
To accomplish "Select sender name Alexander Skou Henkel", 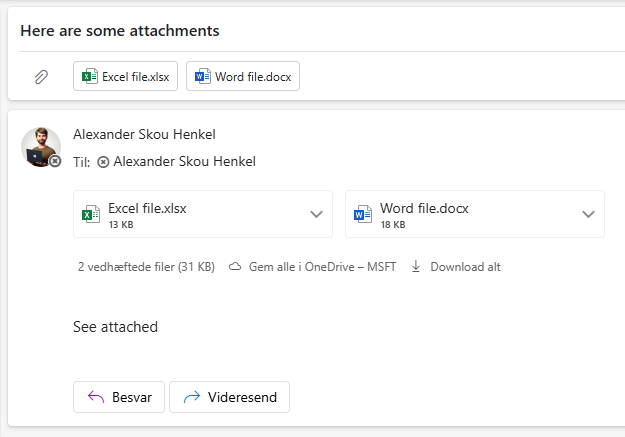I will 144,134.
